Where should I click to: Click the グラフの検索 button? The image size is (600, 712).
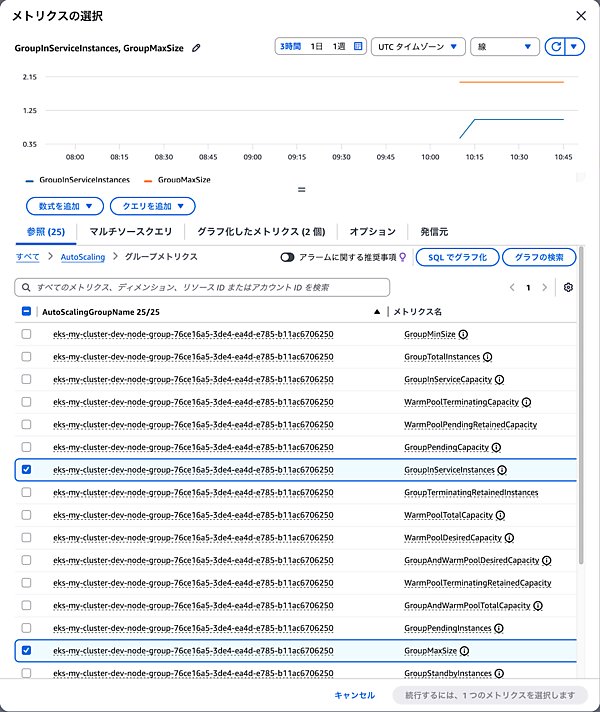click(539, 257)
